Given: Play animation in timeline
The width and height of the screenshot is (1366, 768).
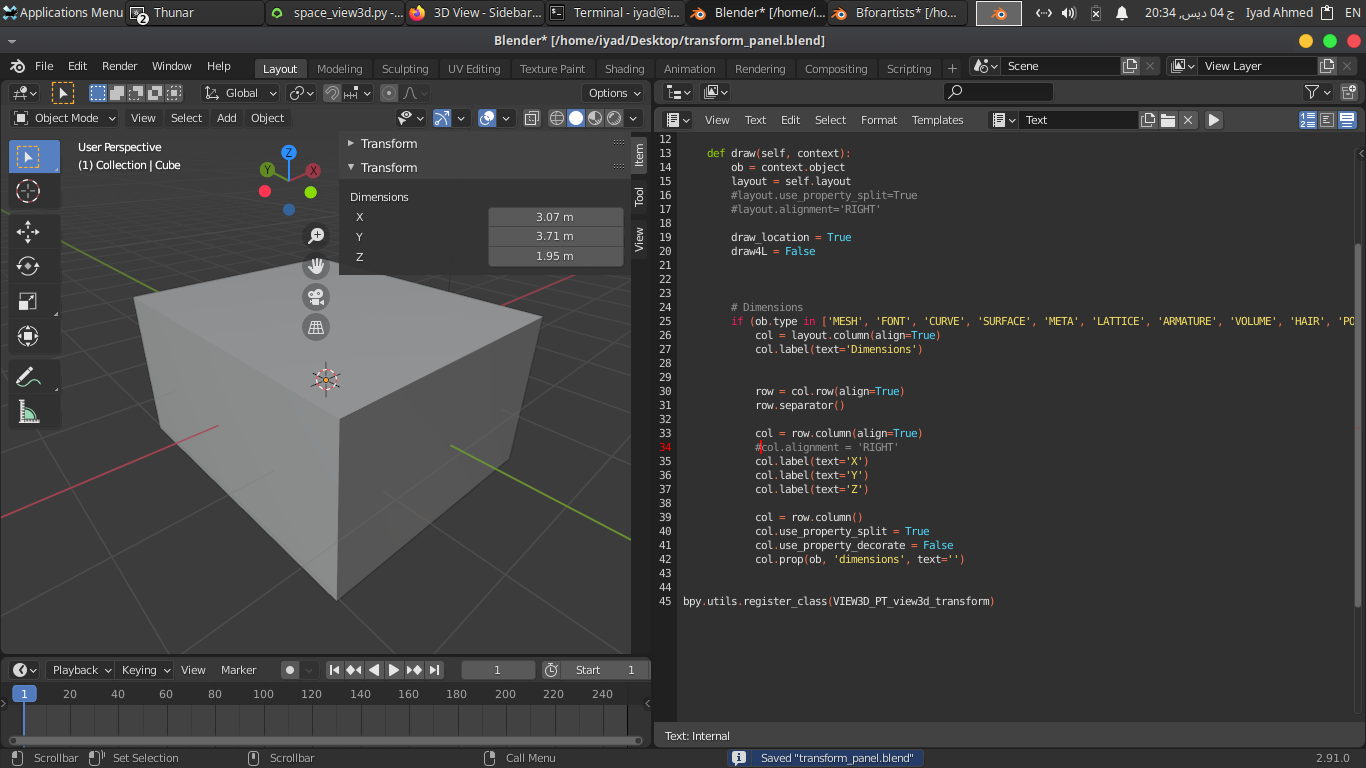Looking at the screenshot, I should coord(394,670).
